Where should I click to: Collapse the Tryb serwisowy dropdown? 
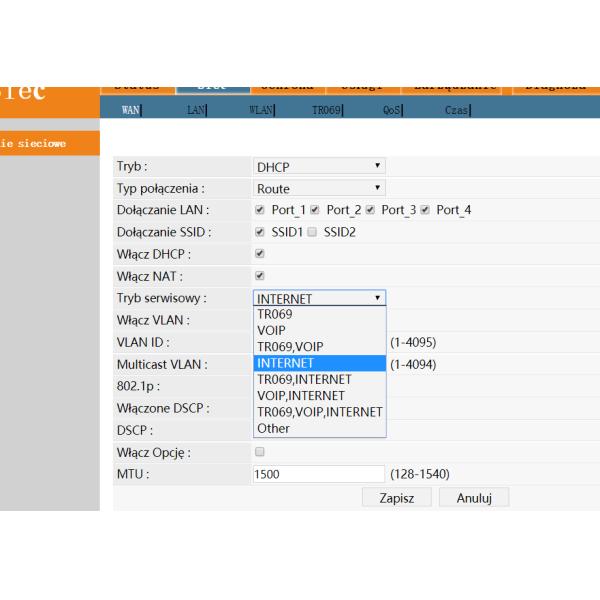coord(319,298)
